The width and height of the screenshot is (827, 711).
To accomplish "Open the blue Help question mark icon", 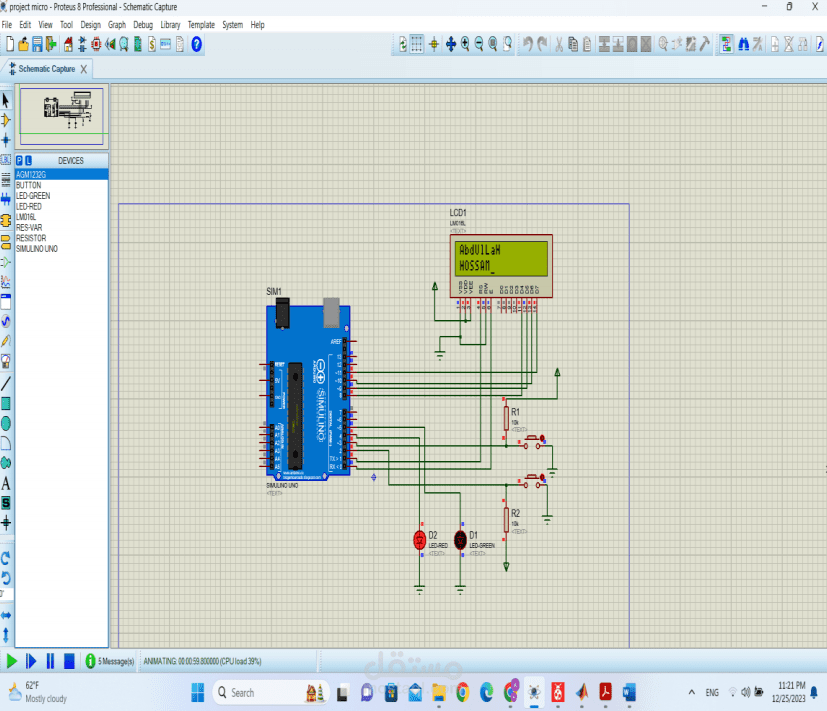I will 196,44.
